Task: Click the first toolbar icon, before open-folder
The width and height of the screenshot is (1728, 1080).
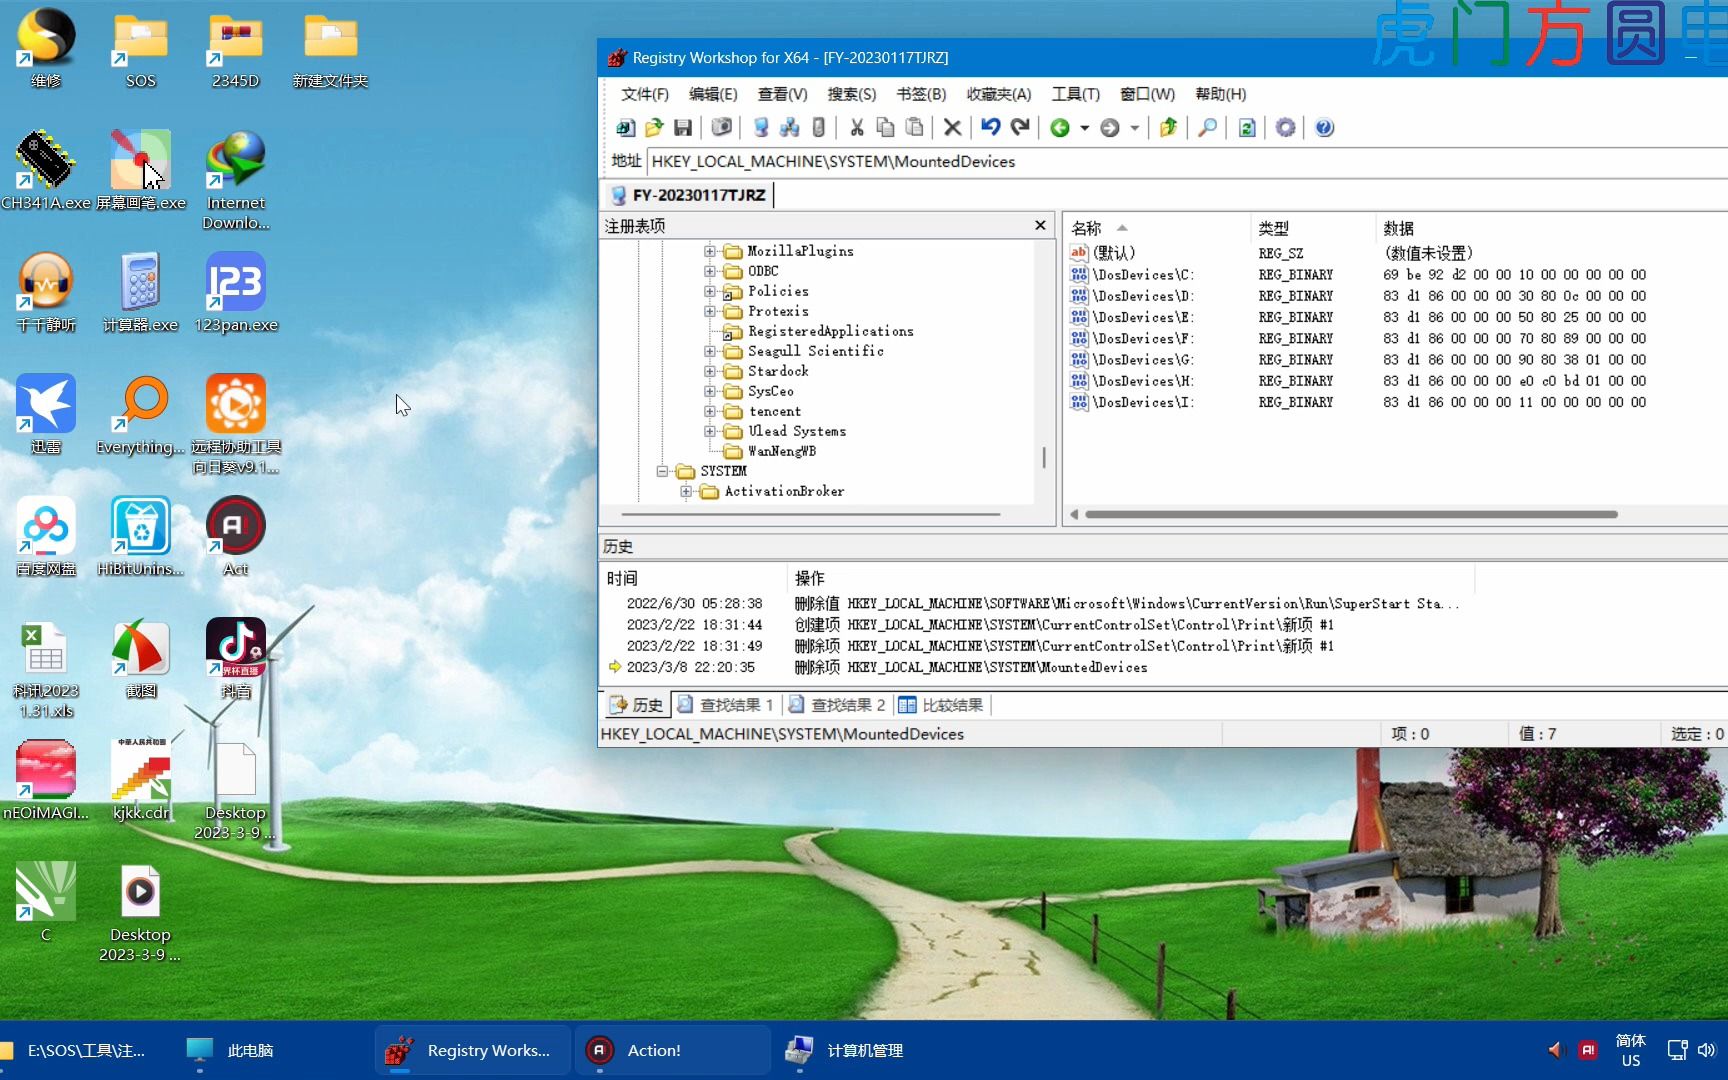Action: point(625,128)
